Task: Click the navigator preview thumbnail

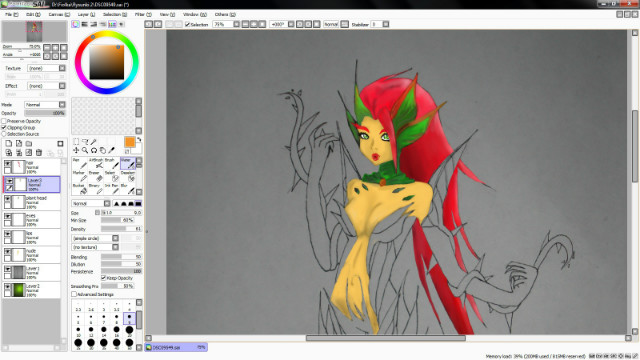Action: click(34, 31)
